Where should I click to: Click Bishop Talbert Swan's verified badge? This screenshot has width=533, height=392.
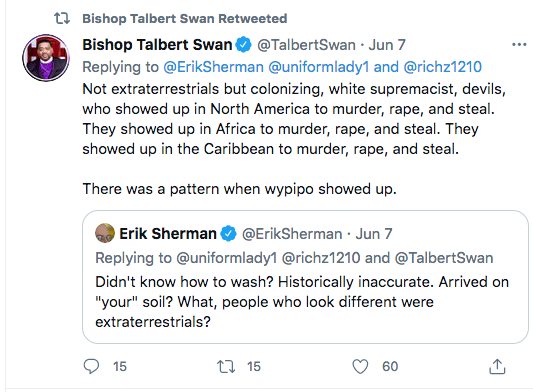coord(243,45)
